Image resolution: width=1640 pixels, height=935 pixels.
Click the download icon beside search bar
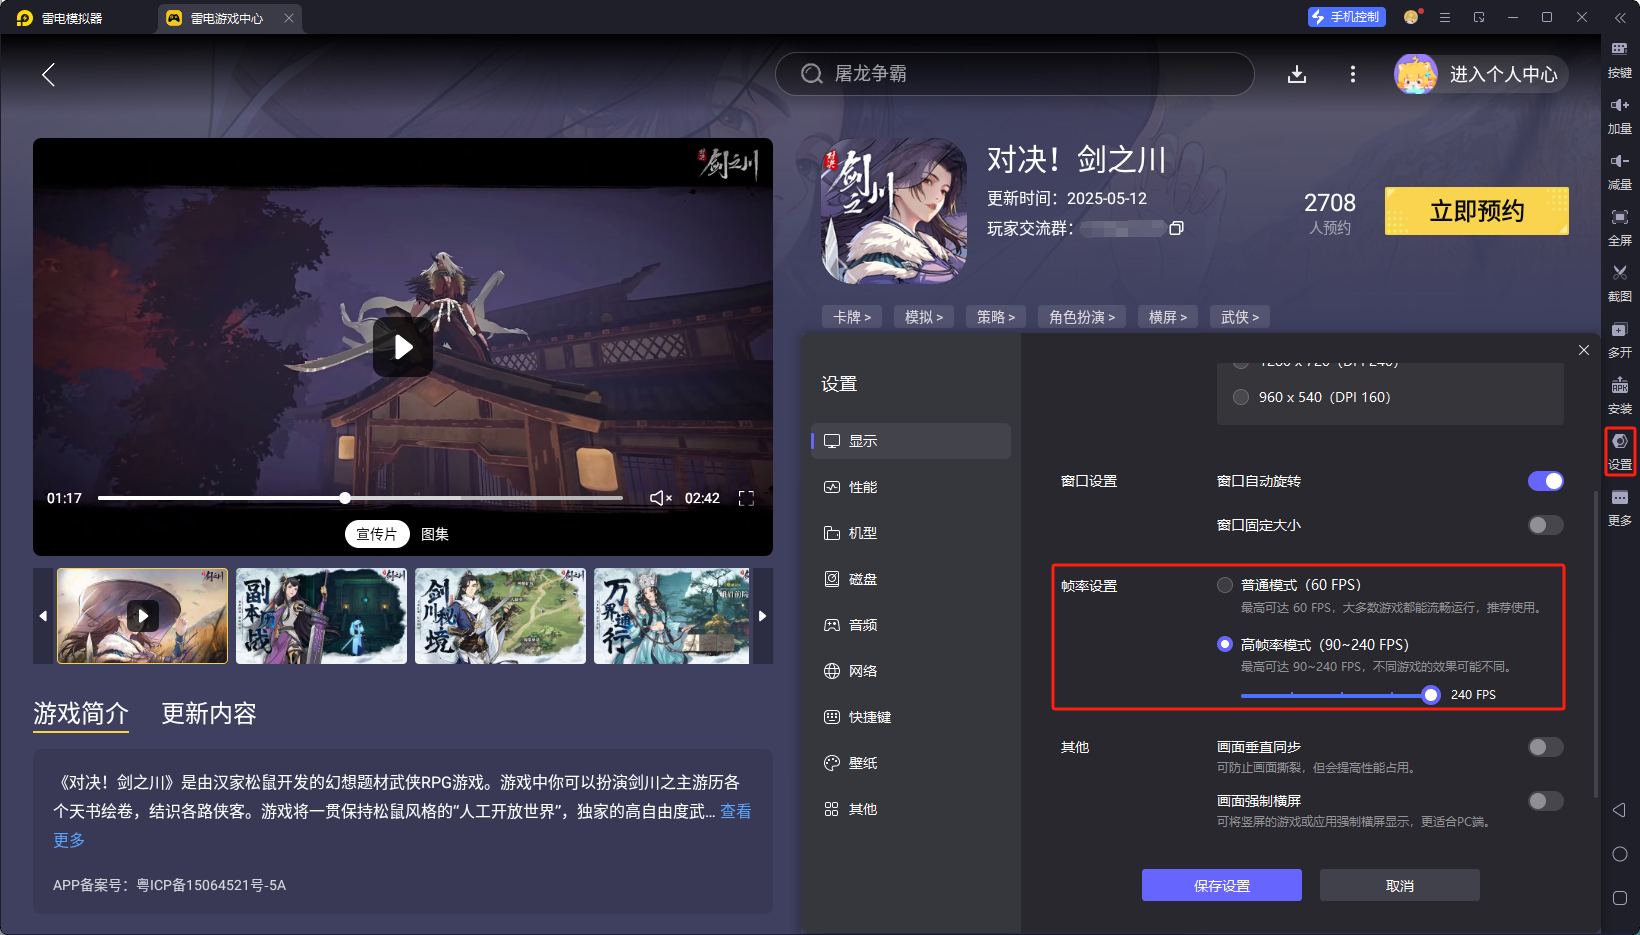point(1297,74)
